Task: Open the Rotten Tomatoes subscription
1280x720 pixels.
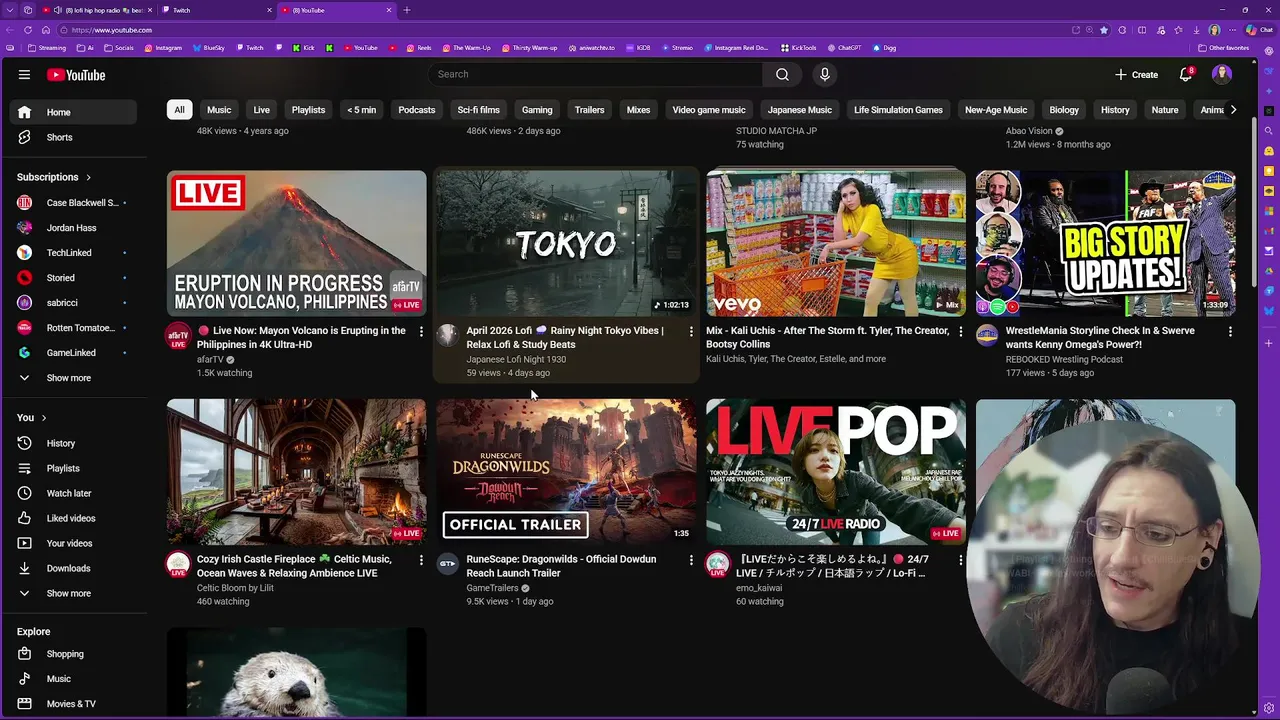Action: click(x=75, y=328)
